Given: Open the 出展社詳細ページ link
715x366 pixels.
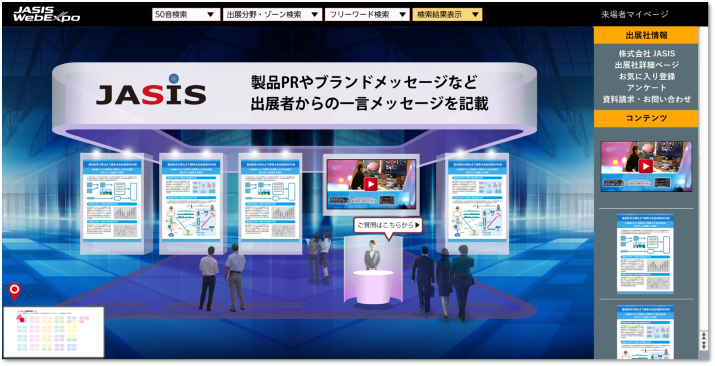Looking at the screenshot, I should 647,65.
